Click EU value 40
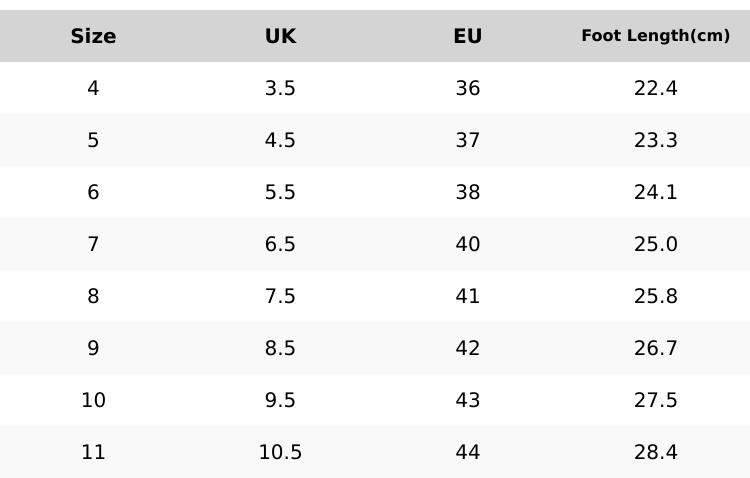Viewport: 750px width, 478px height. click(x=468, y=245)
